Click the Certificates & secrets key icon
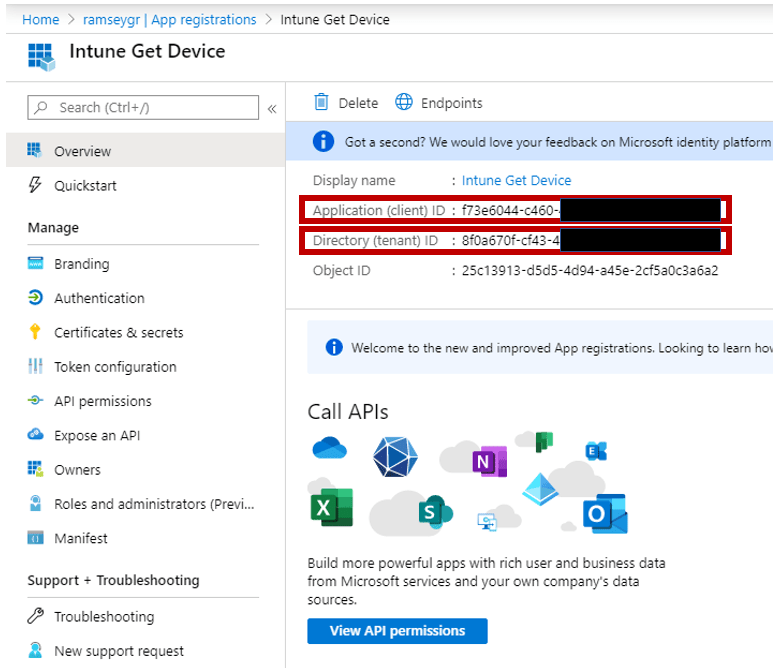This screenshot has width=779, height=668. pos(36,332)
